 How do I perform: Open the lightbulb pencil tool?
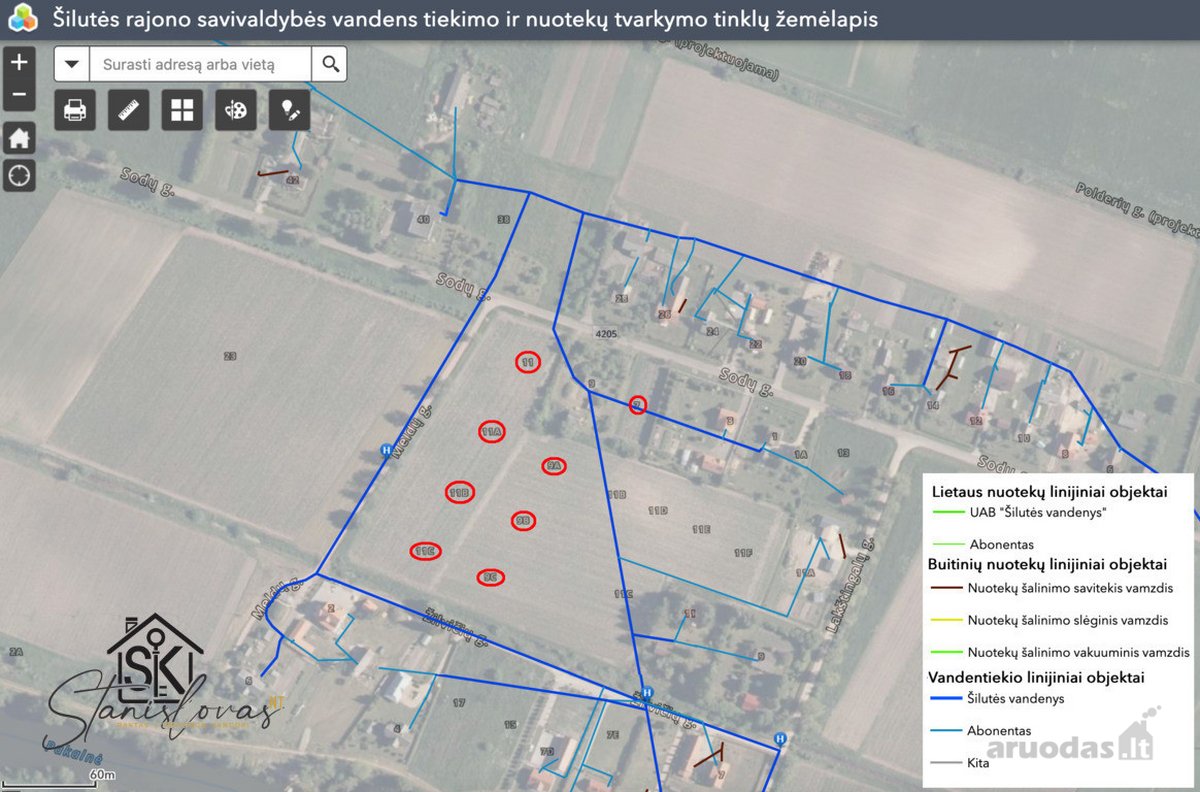[x=289, y=110]
